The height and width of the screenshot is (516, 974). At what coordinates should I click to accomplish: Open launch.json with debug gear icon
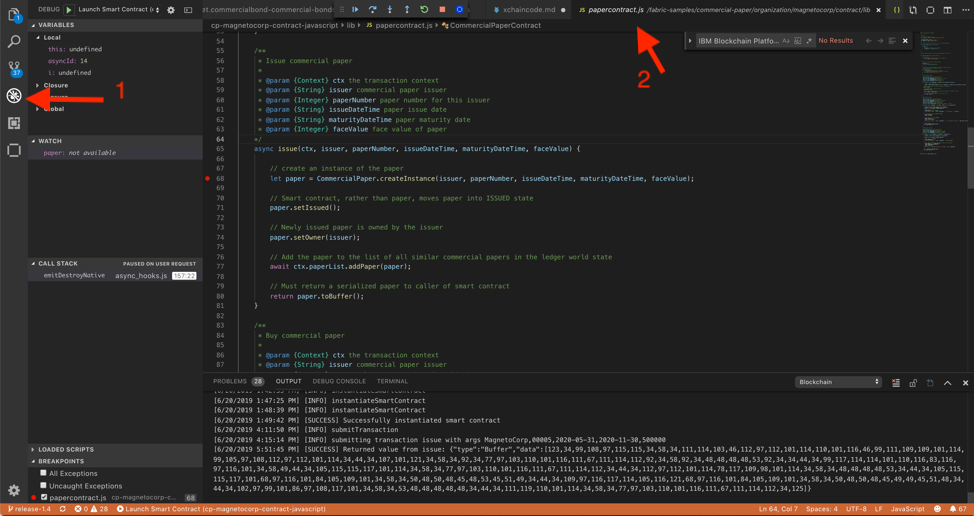tap(171, 10)
